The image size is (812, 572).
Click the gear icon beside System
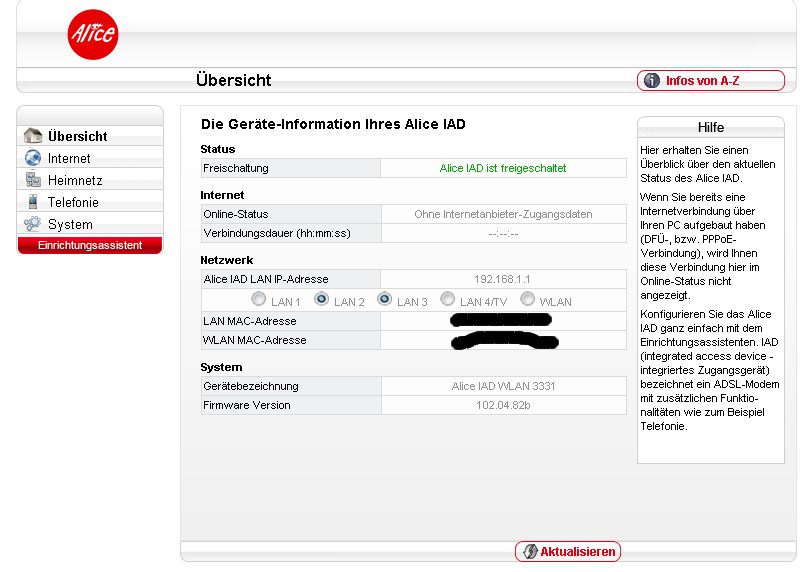coord(33,224)
